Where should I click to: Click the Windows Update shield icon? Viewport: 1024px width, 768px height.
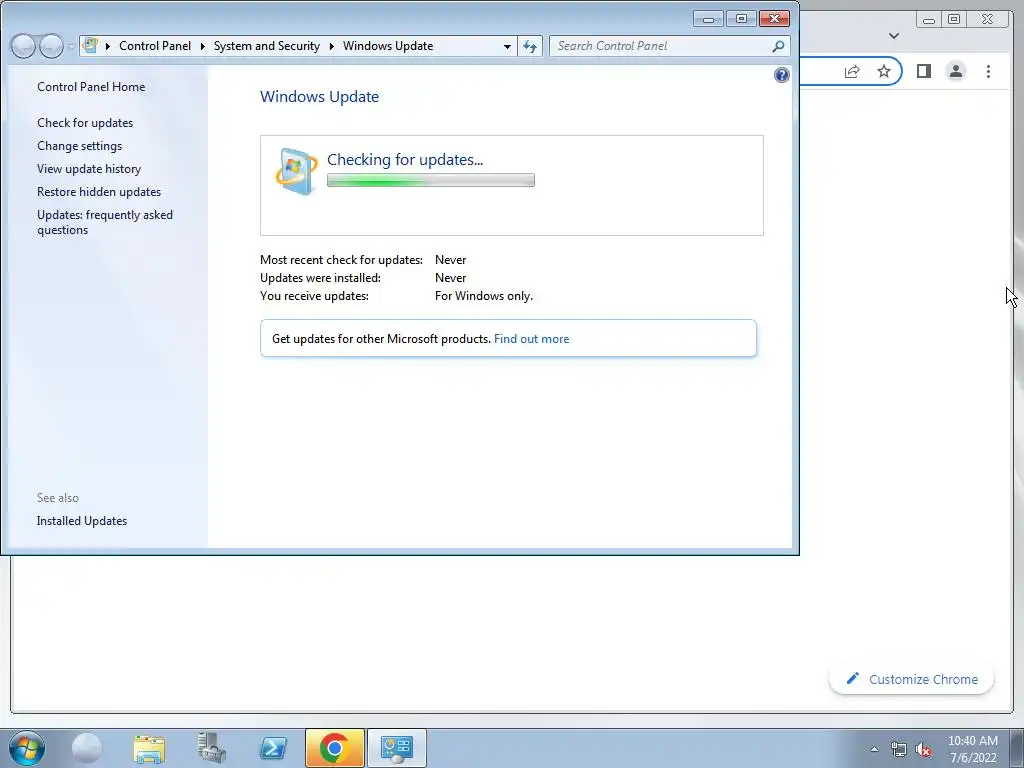pos(296,172)
